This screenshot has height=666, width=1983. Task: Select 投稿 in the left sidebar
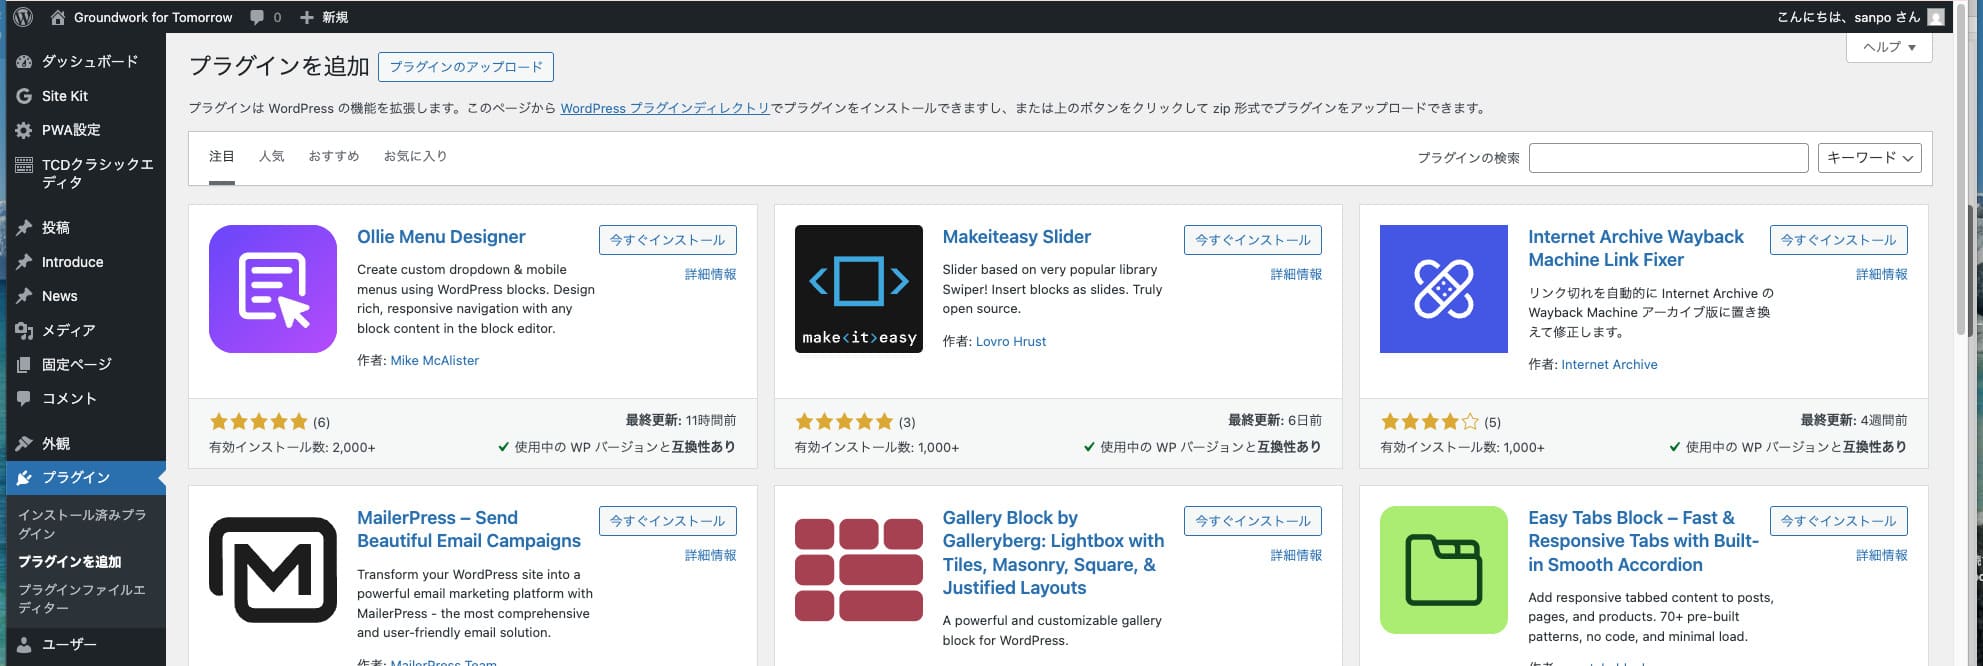coord(62,227)
